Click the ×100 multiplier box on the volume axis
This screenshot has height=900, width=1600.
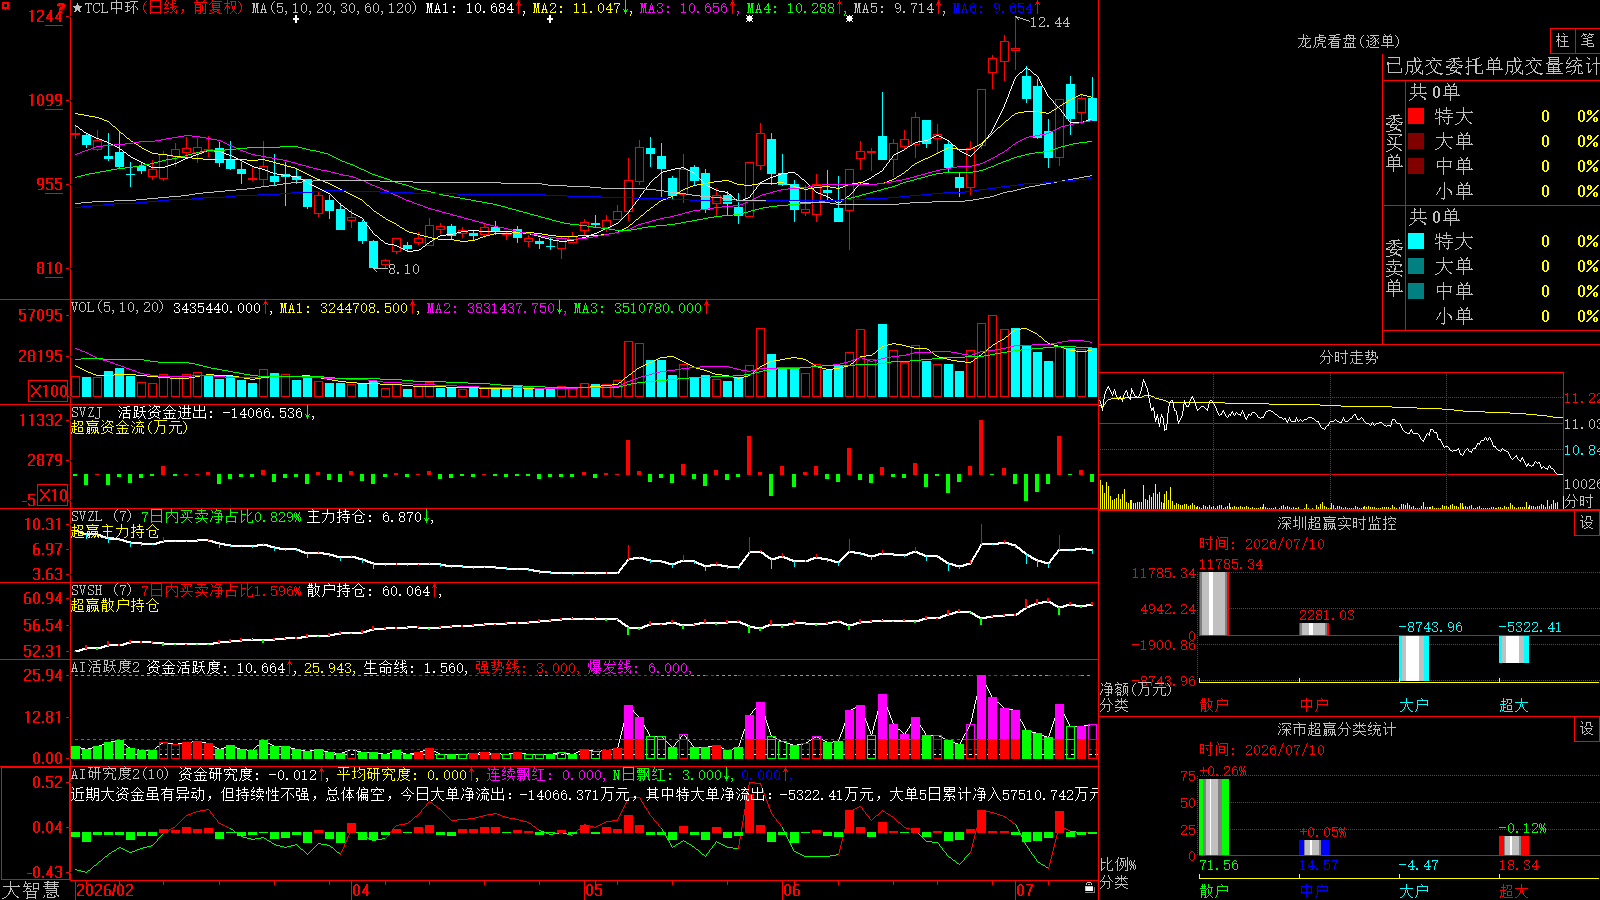[49, 391]
